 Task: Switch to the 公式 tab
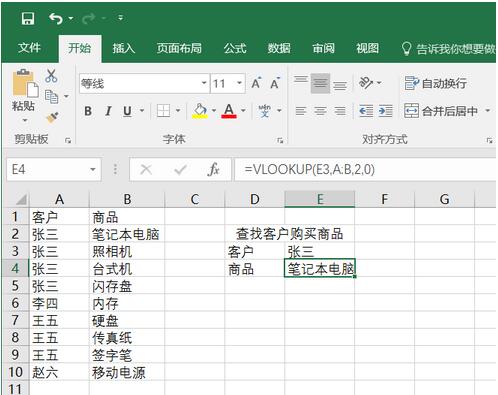tap(235, 48)
